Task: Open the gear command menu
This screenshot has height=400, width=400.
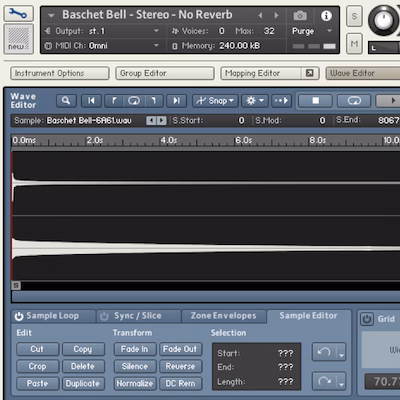Action: point(255,101)
